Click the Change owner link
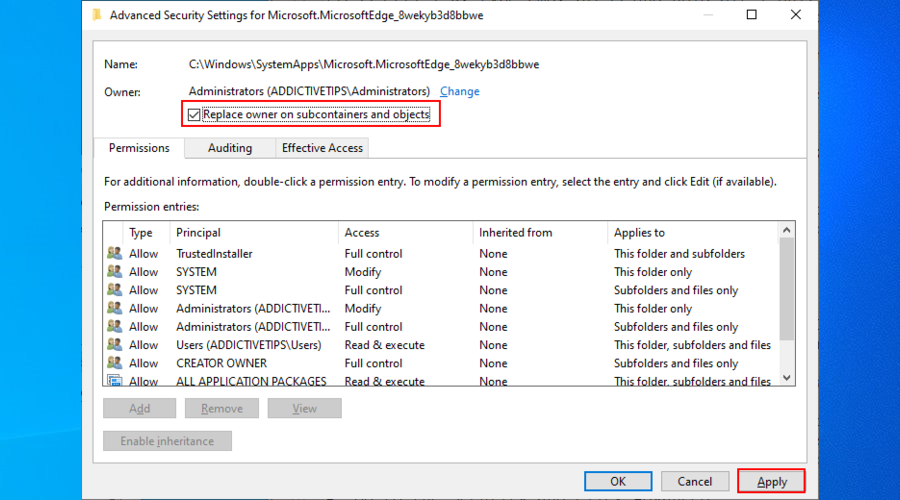The width and height of the screenshot is (900, 500). (x=459, y=91)
